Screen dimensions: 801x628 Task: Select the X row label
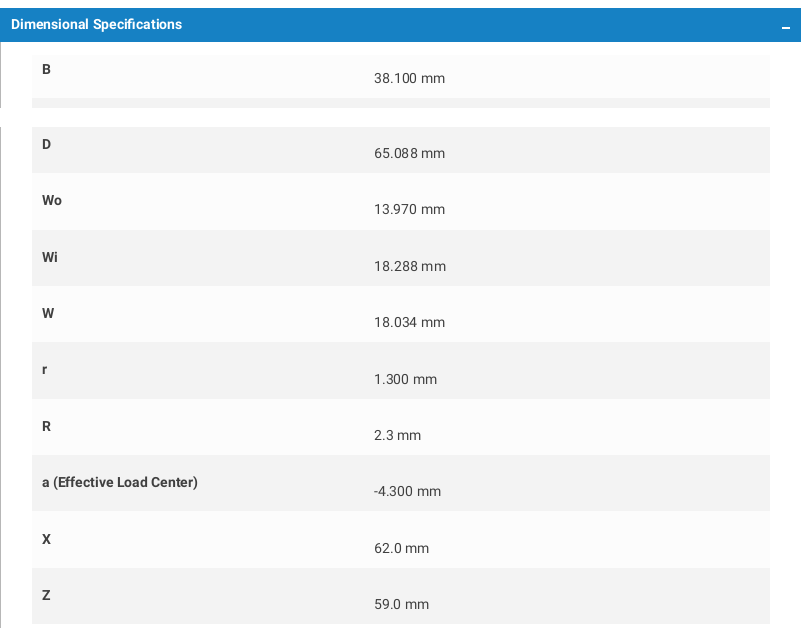(46, 539)
